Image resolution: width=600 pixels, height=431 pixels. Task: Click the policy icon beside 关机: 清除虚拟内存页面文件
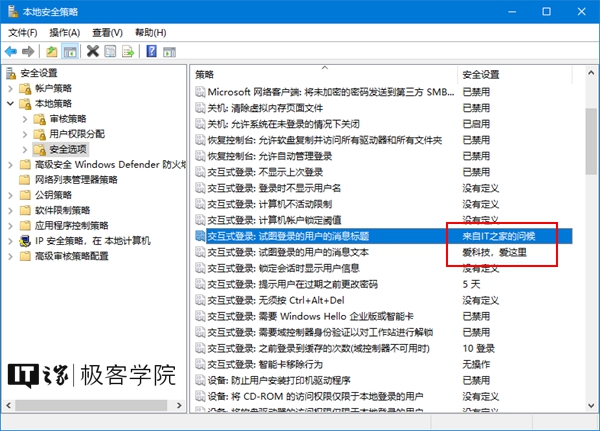point(201,108)
